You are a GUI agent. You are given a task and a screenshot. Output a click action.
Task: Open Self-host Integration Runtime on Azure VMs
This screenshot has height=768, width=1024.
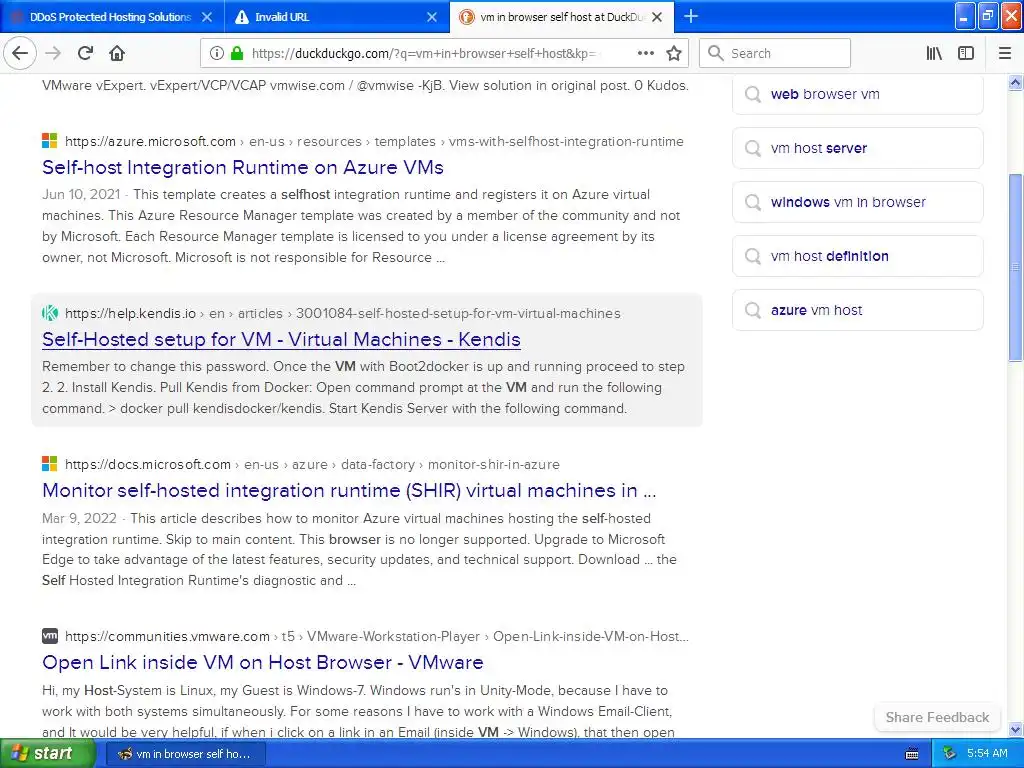point(243,167)
